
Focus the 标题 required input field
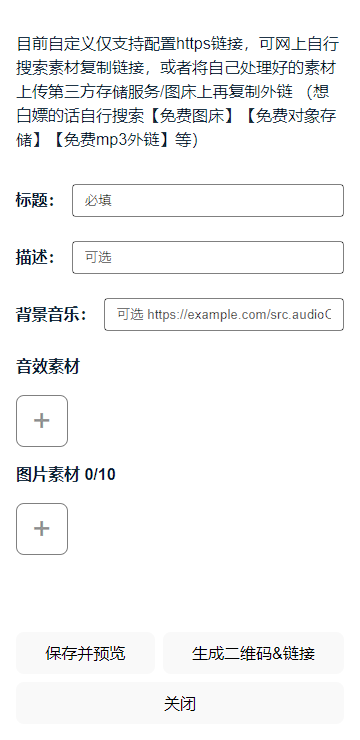[x=208, y=201]
